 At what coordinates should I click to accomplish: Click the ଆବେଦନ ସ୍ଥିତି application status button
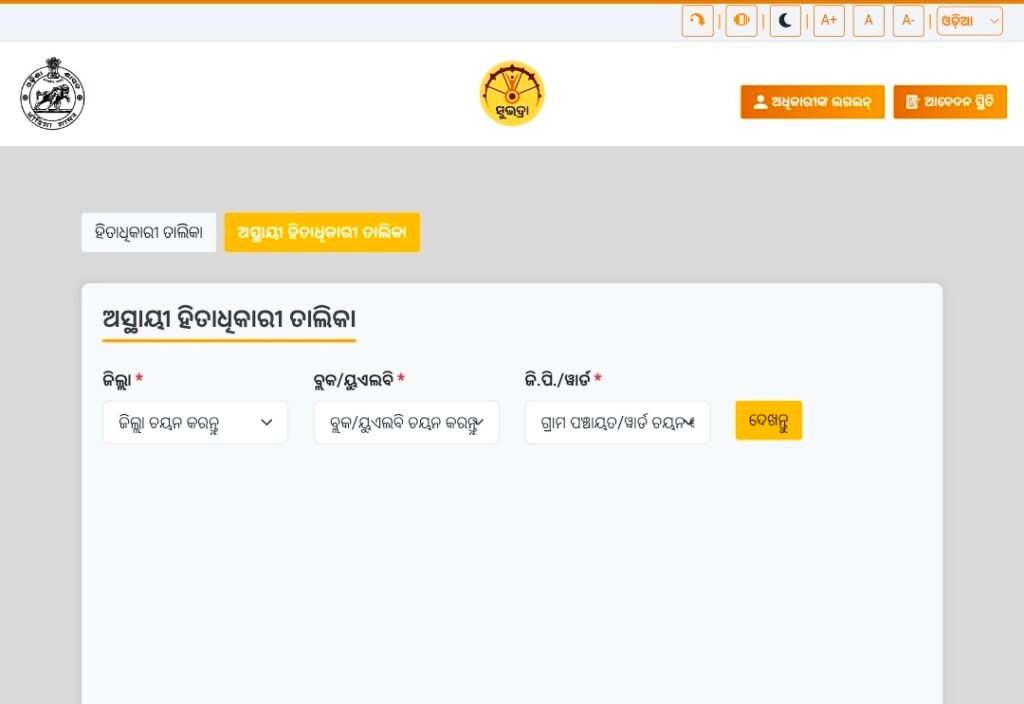click(x=949, y=102)
